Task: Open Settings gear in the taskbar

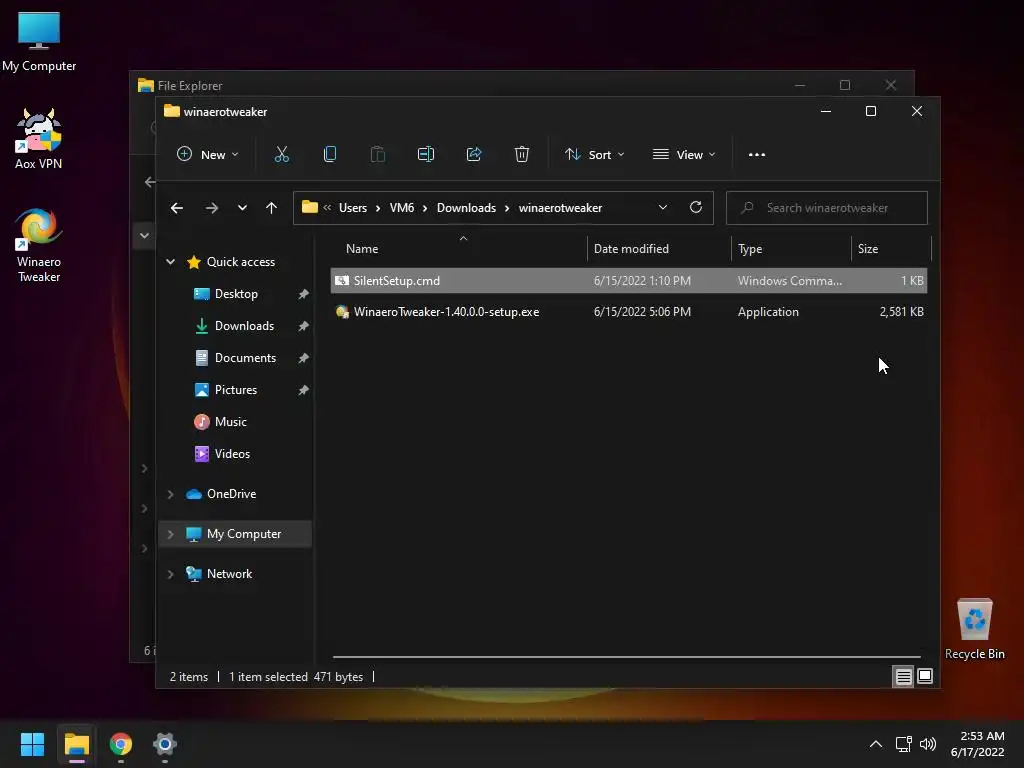Action: [x=165, y=744]
